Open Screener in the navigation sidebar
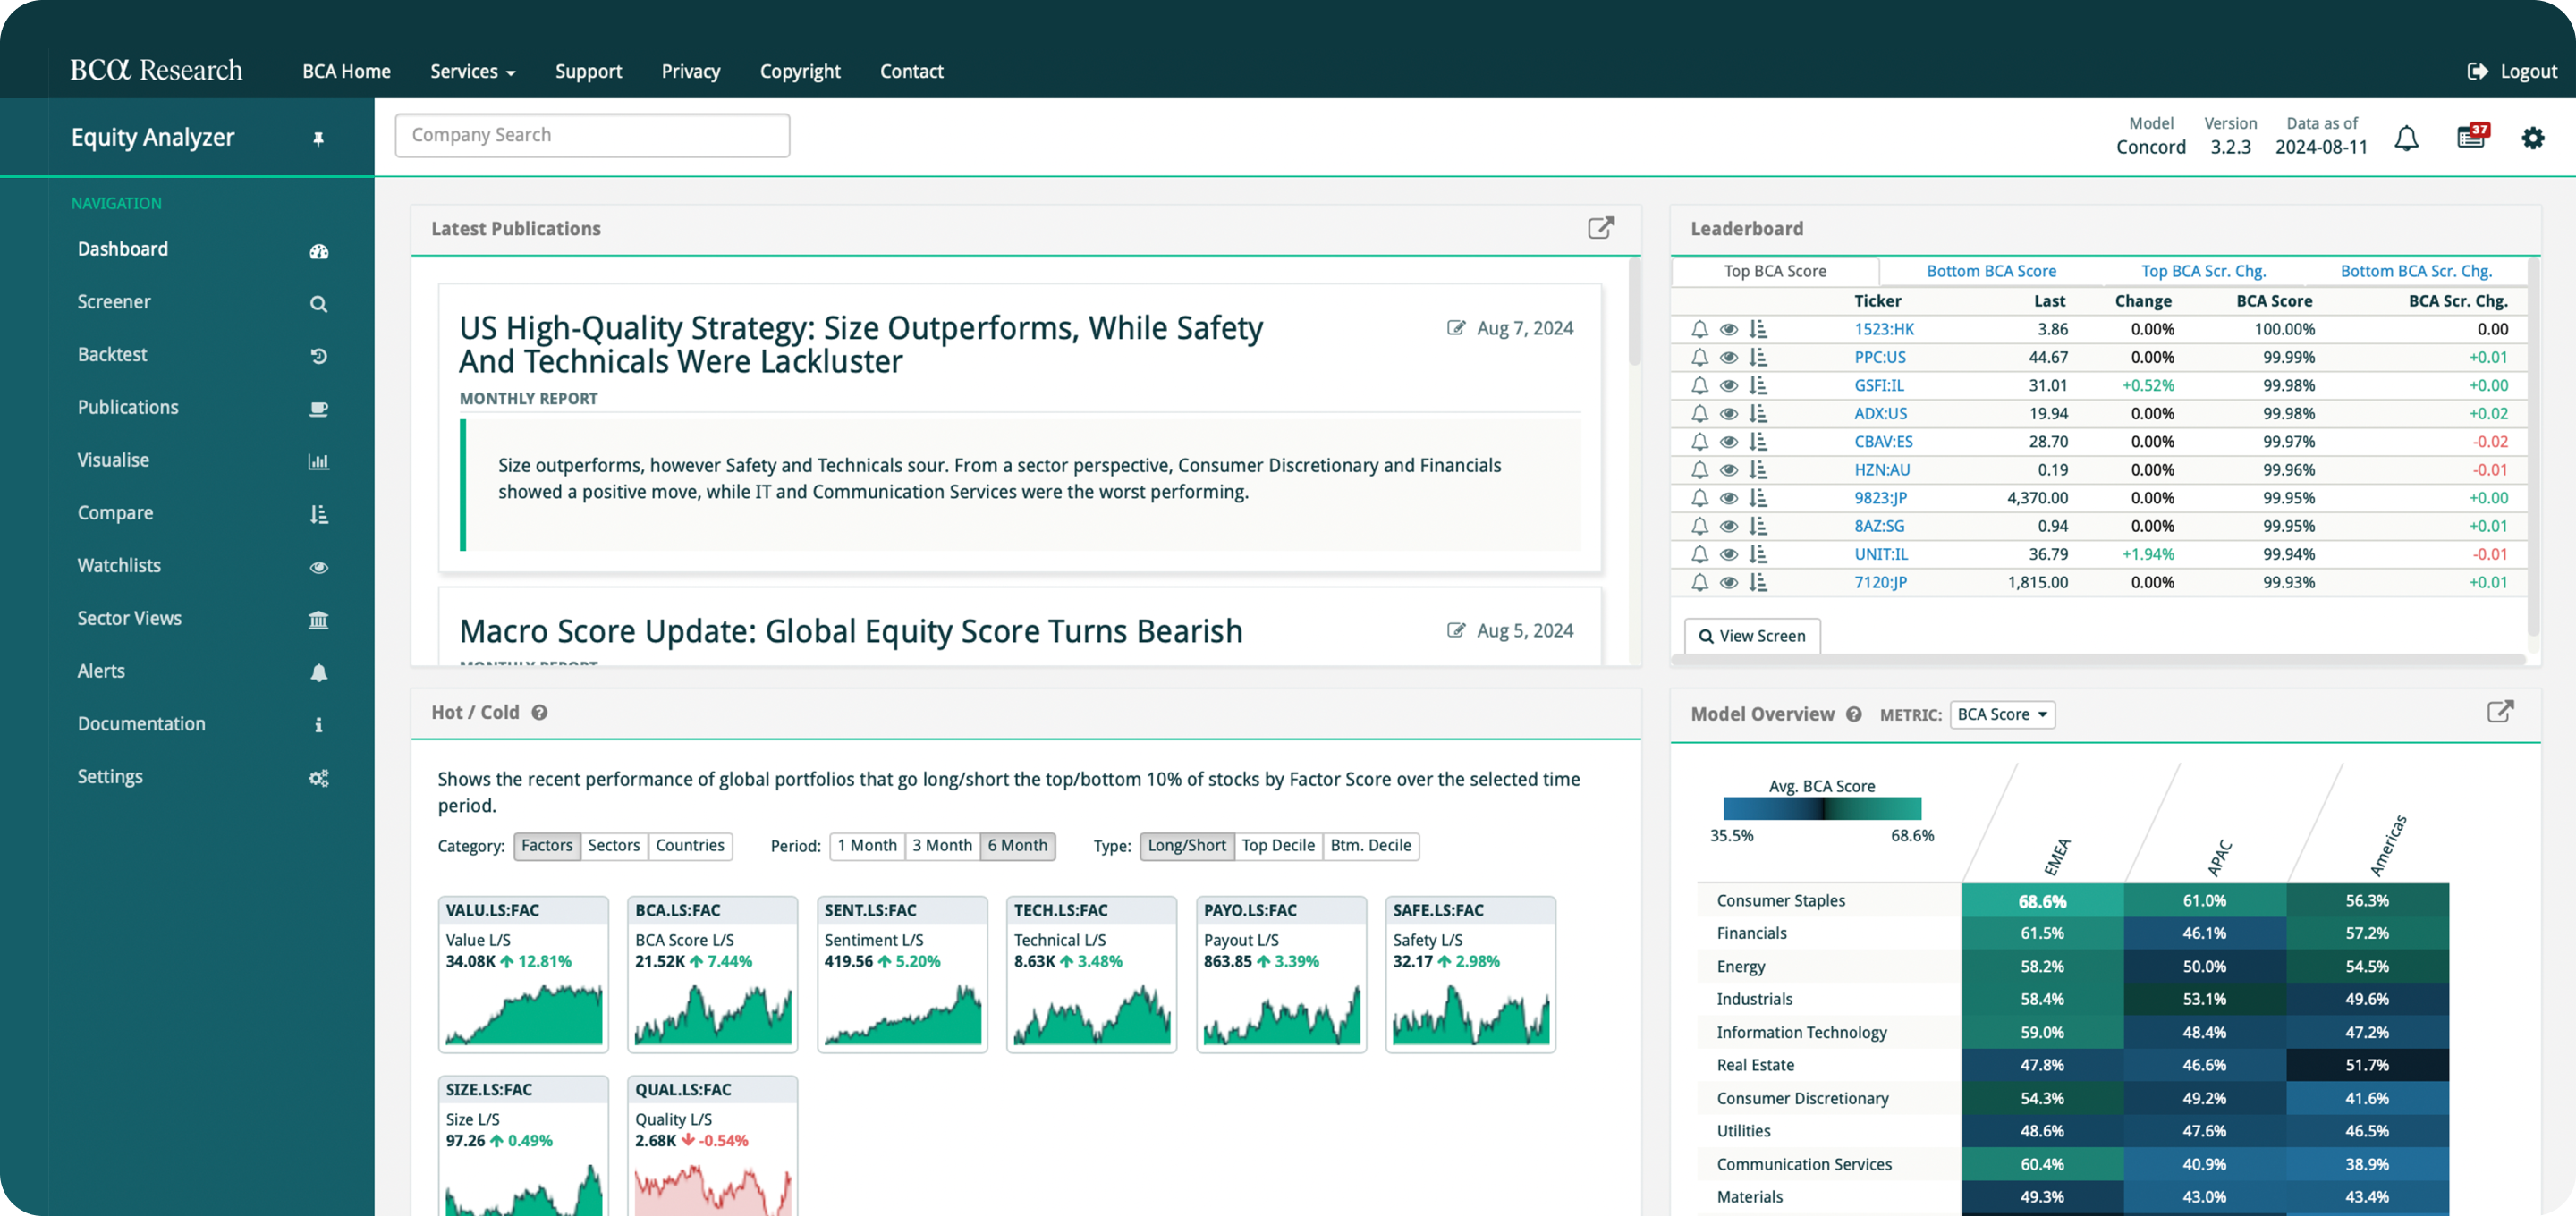This screenshot has width=2576, height=1216. click(114, 302)
